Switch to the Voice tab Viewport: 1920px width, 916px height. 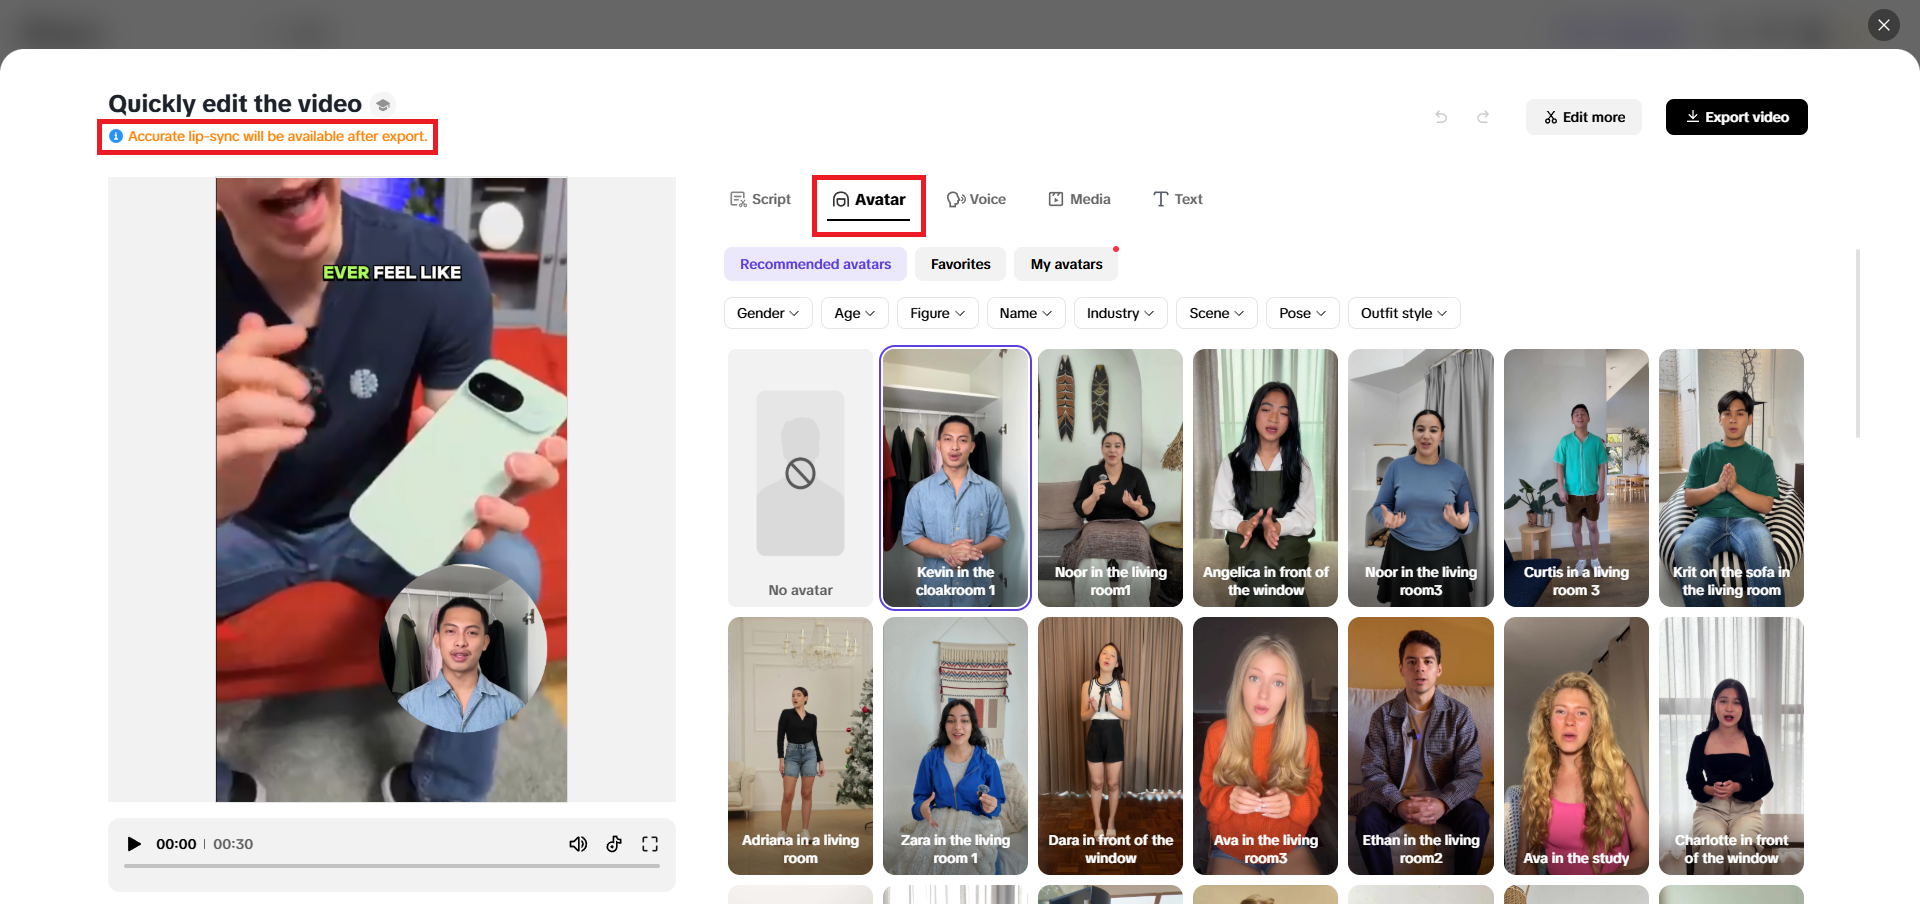pyautogui.click(x=976, y=199)
